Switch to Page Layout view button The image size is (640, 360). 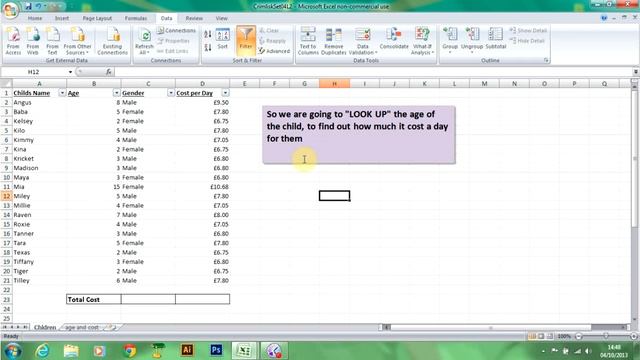(x=541, y=336)
